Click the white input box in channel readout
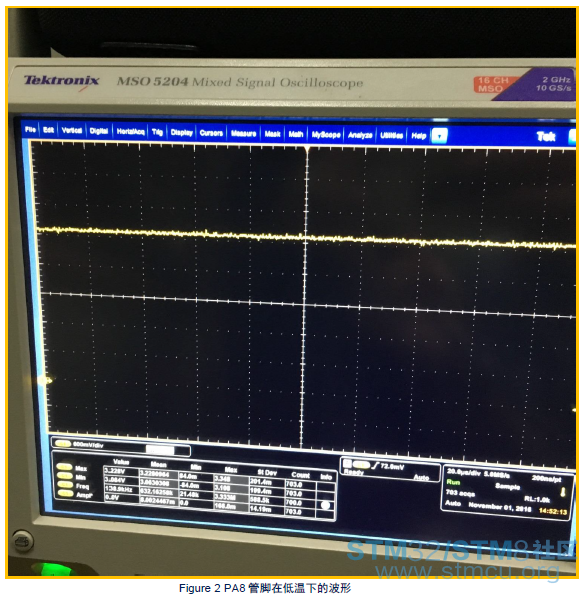The image size is (584, 596). click(160, 450)
